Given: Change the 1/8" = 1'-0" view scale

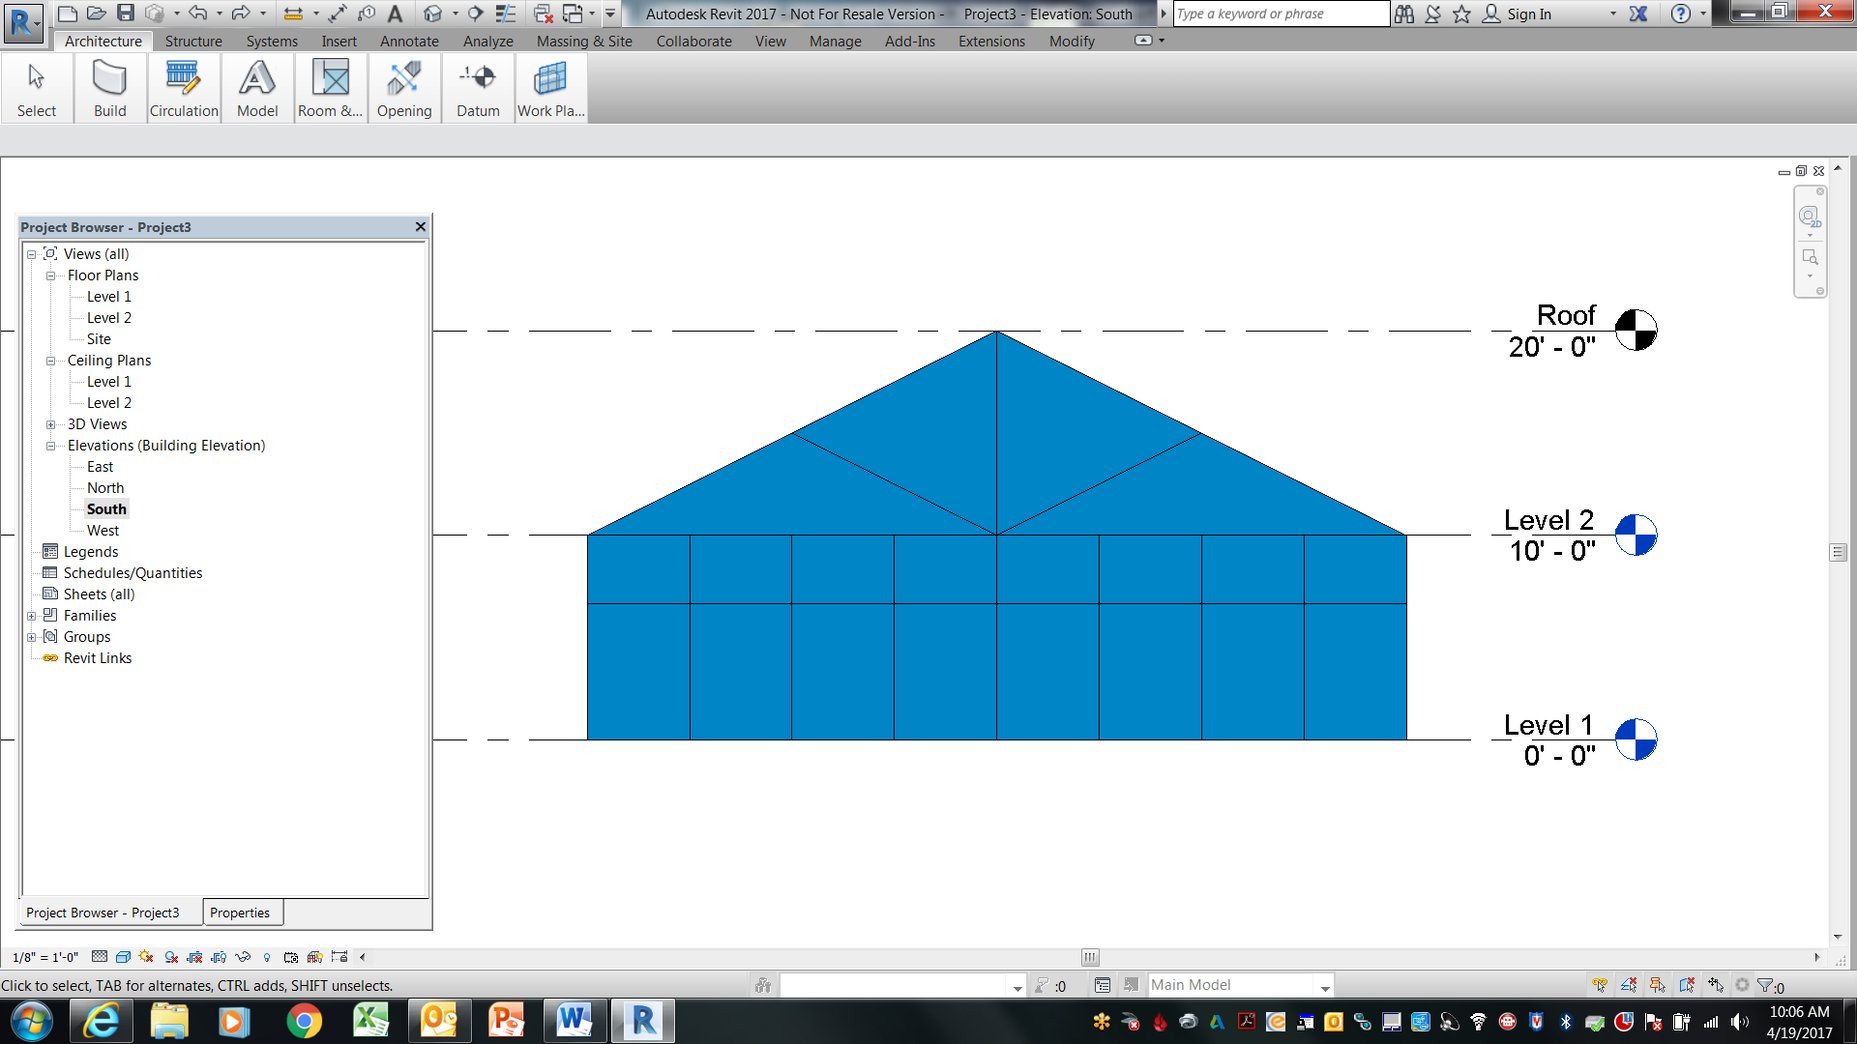Looking at the screenshot, I should (45, 957).
